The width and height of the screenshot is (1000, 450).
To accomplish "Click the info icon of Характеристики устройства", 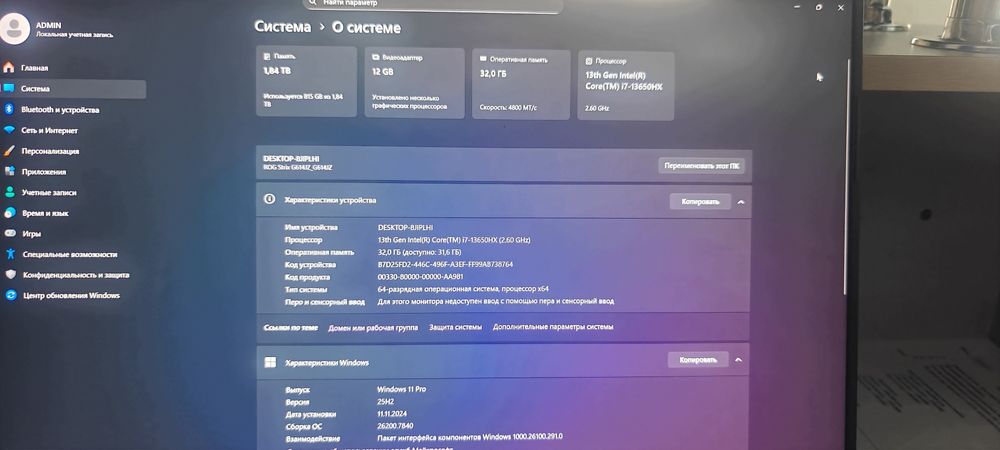I will tap(269, 200).
